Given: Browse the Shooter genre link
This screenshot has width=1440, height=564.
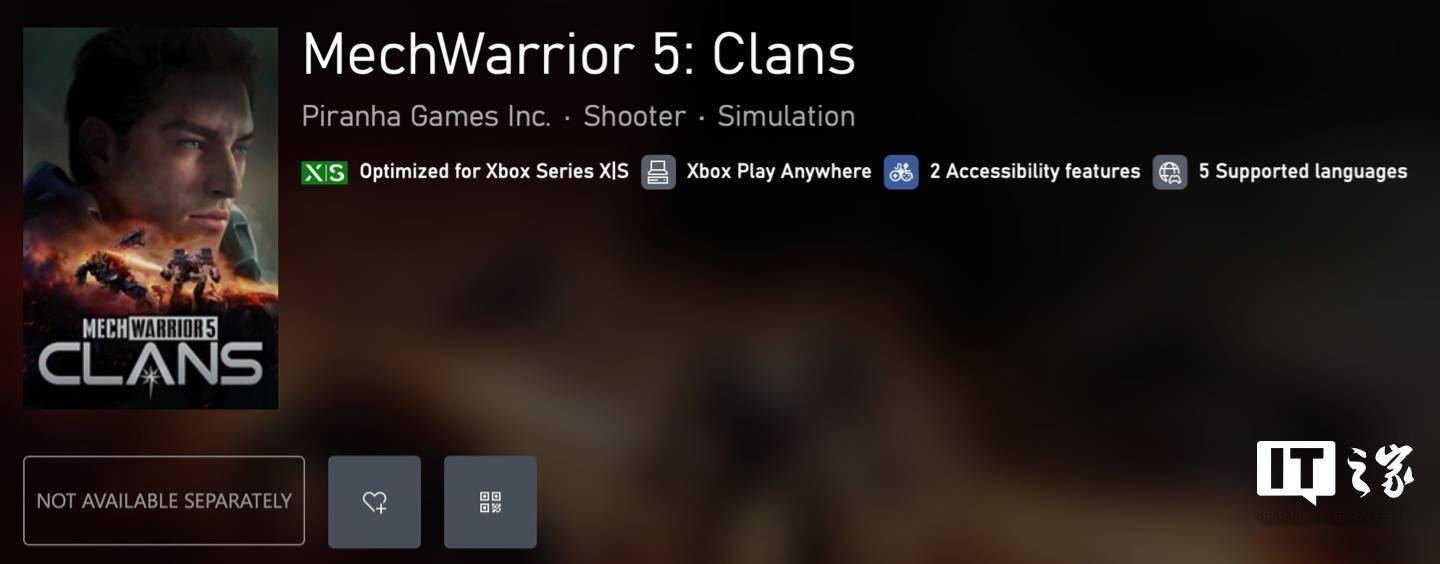Looking at the screenshot, I should 634,116.
